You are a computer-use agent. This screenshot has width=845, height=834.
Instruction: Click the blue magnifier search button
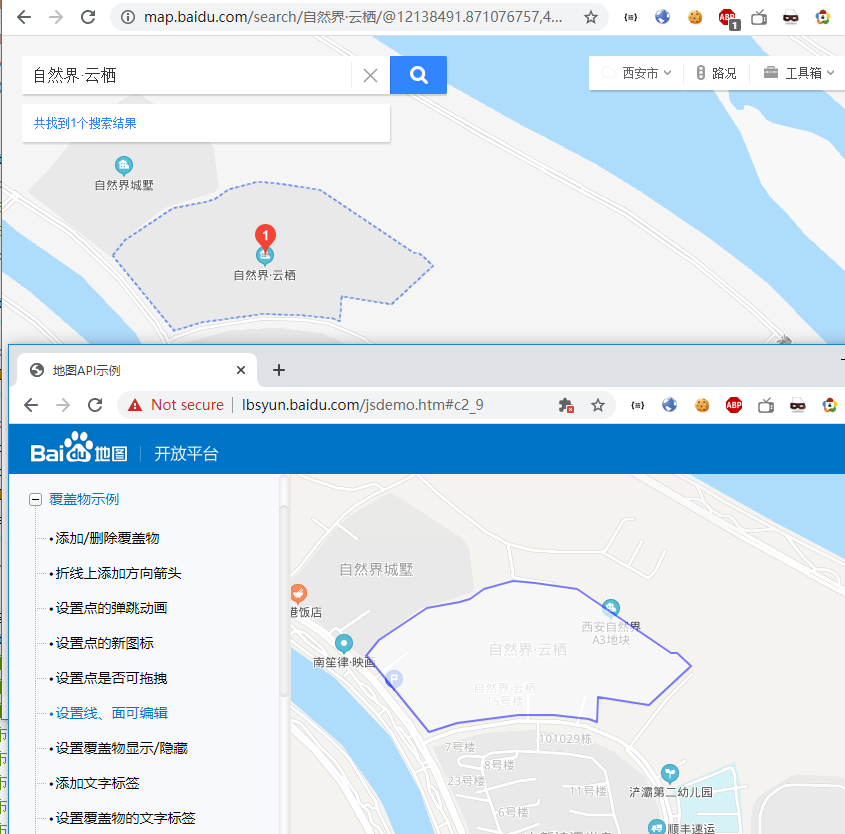click(418, 75)
